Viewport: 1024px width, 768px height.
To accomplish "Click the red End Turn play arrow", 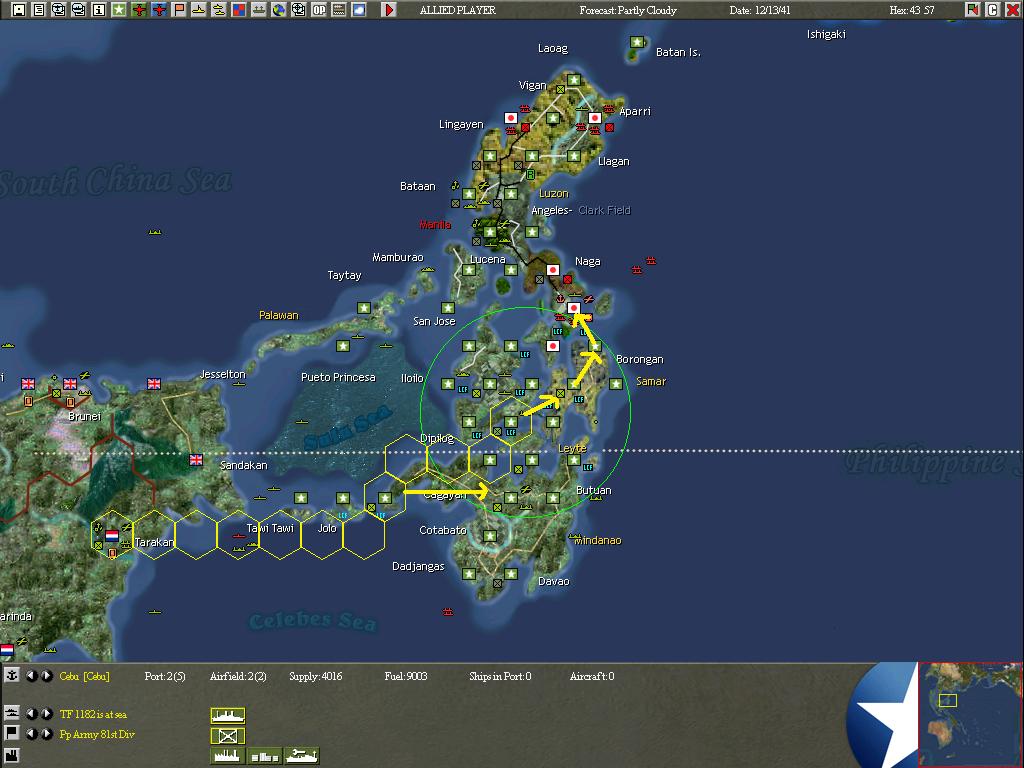I will pyautogui.click(x=389, y=10).
